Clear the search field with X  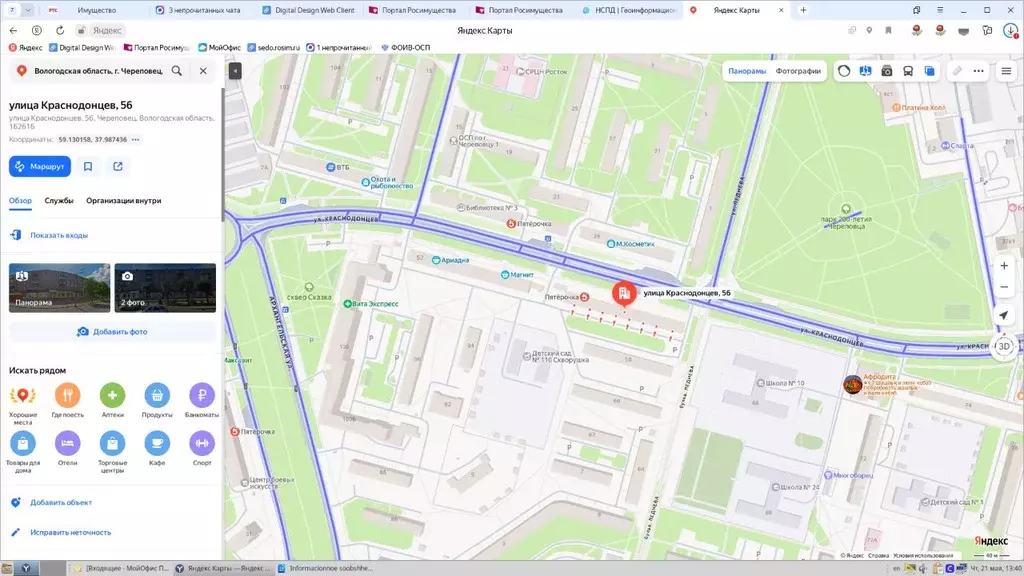(x=203, y=71)
